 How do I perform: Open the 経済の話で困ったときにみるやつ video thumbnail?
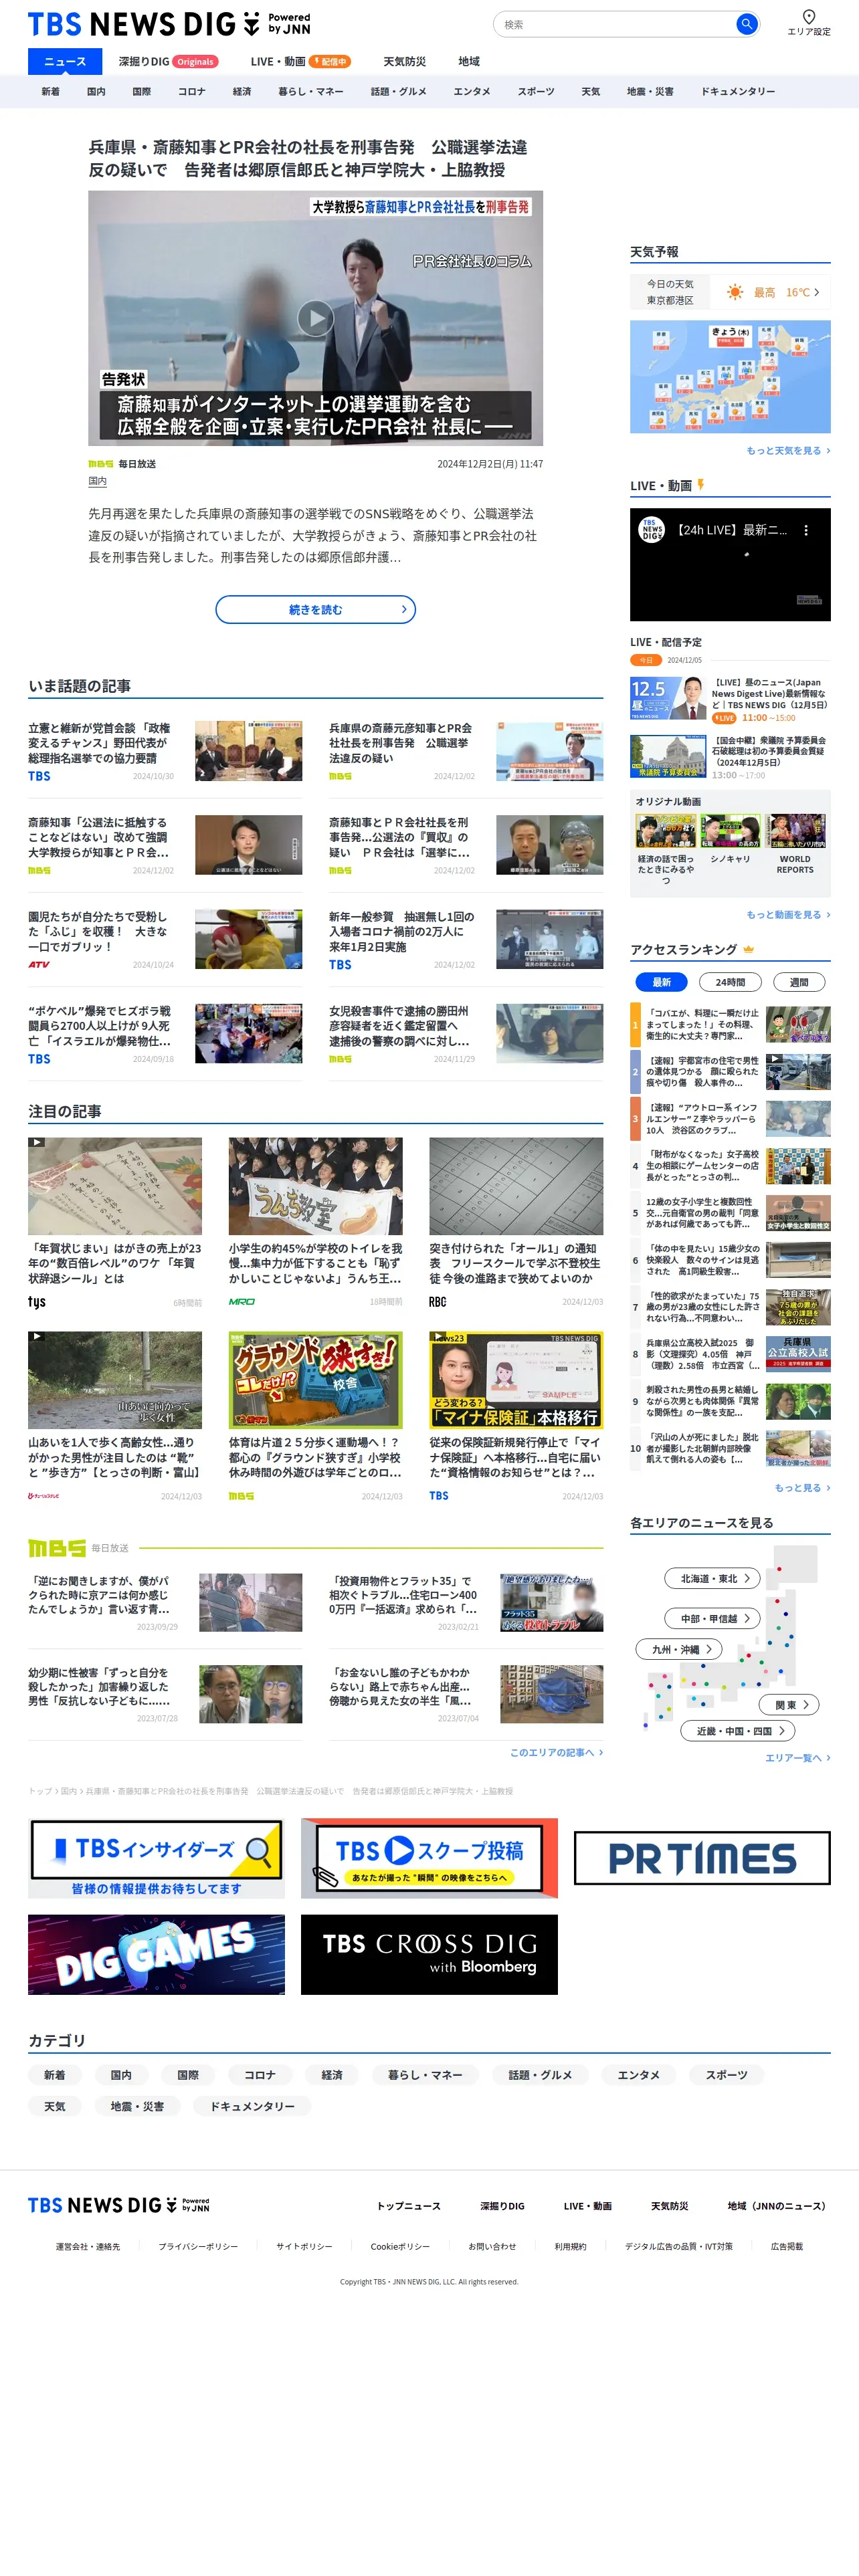(x=666, y=831)
